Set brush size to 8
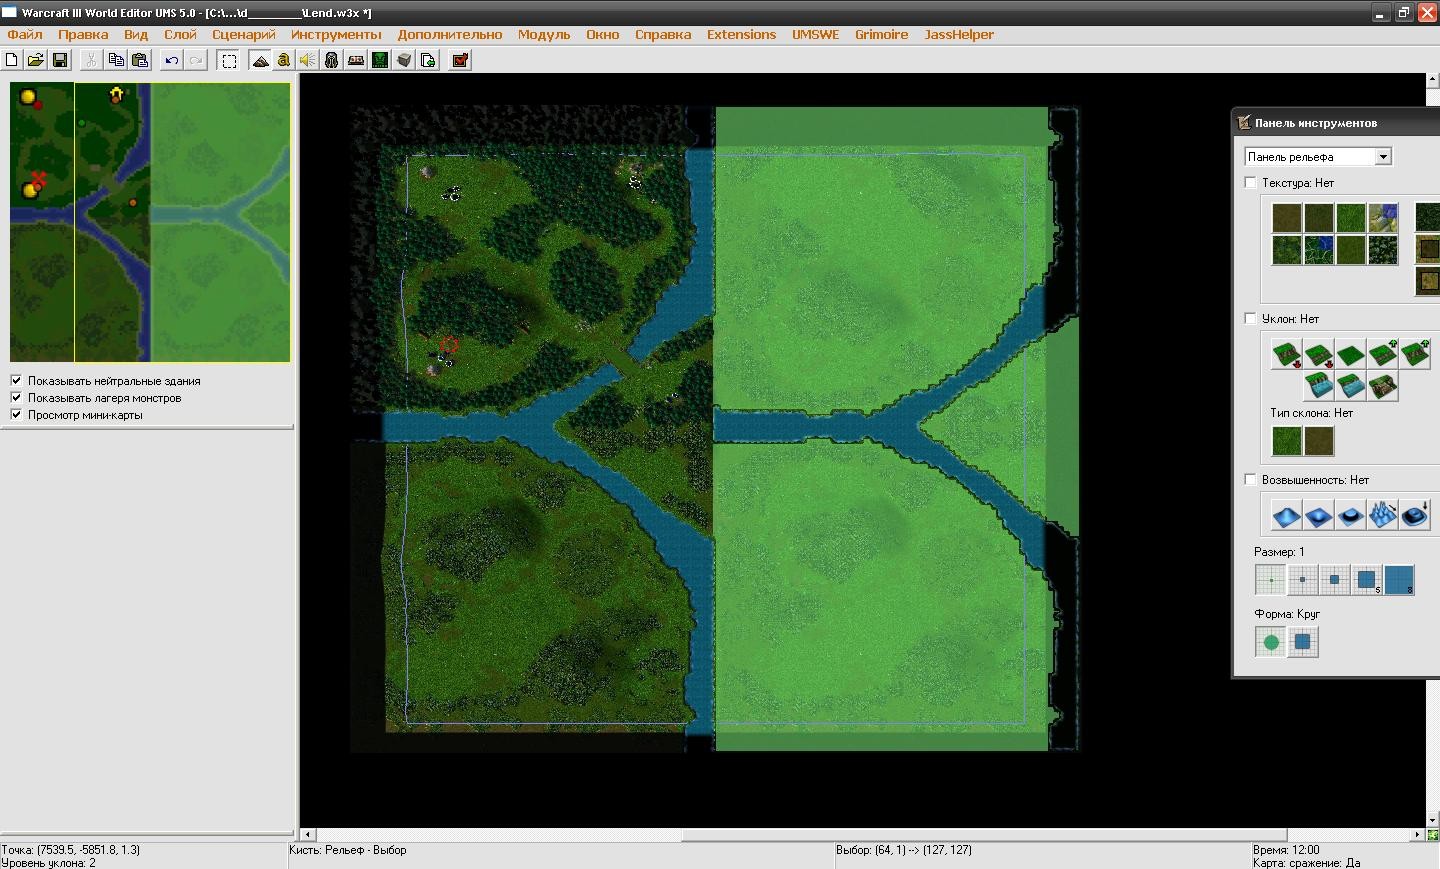Image resolution: width=1440 pixels, height=869 pixels. [1399, 580]
